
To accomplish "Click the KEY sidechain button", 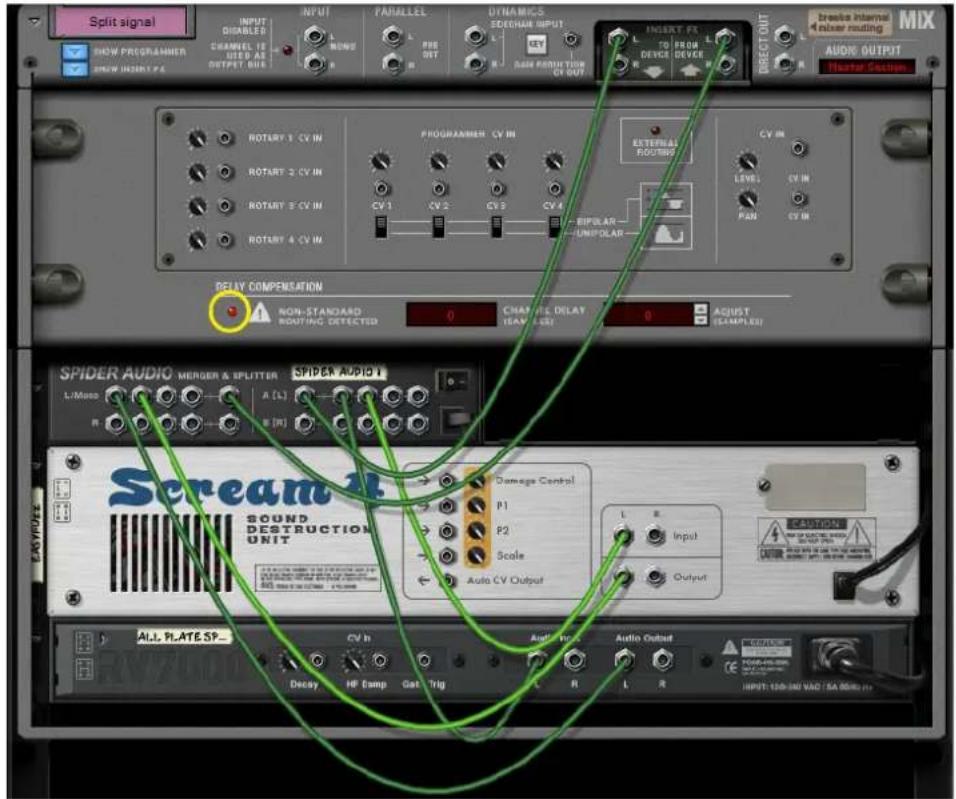I will [537, 44].
